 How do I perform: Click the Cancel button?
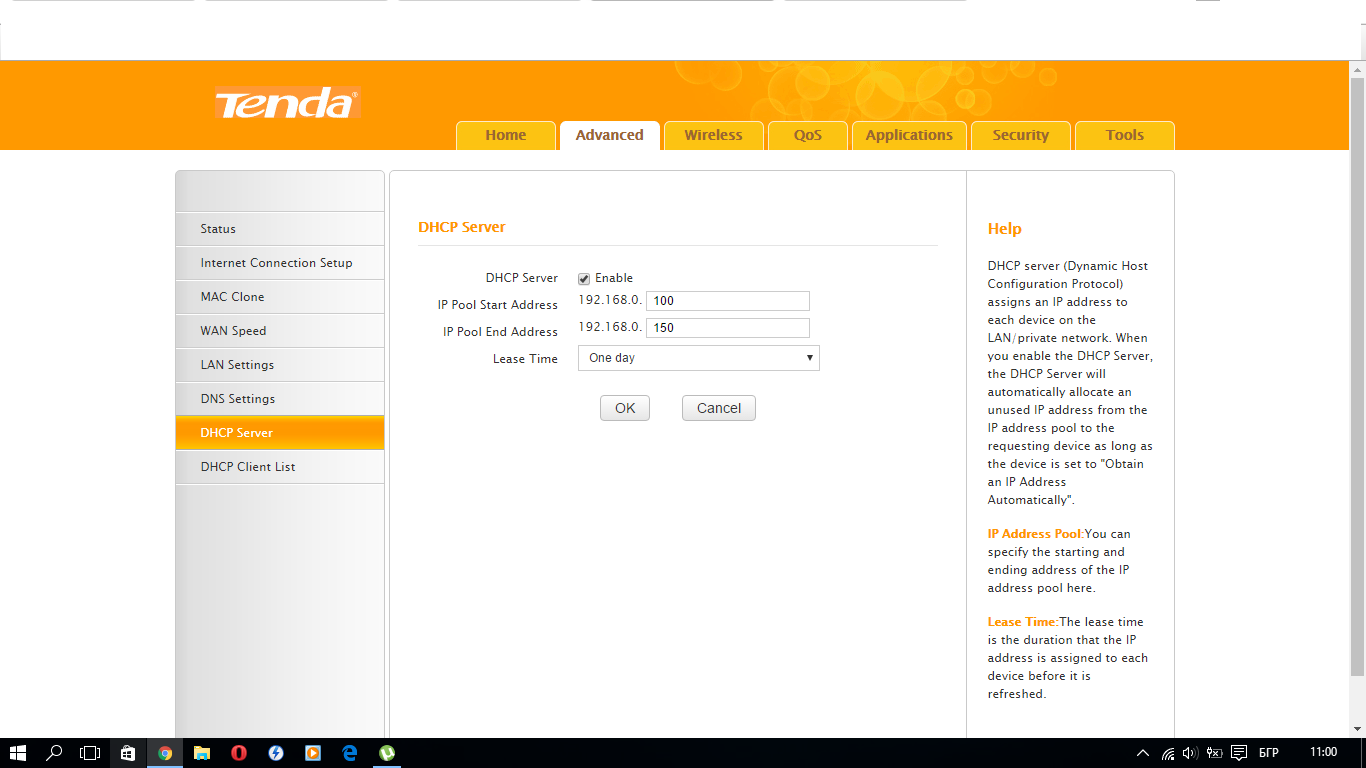[x=719, y=408]
